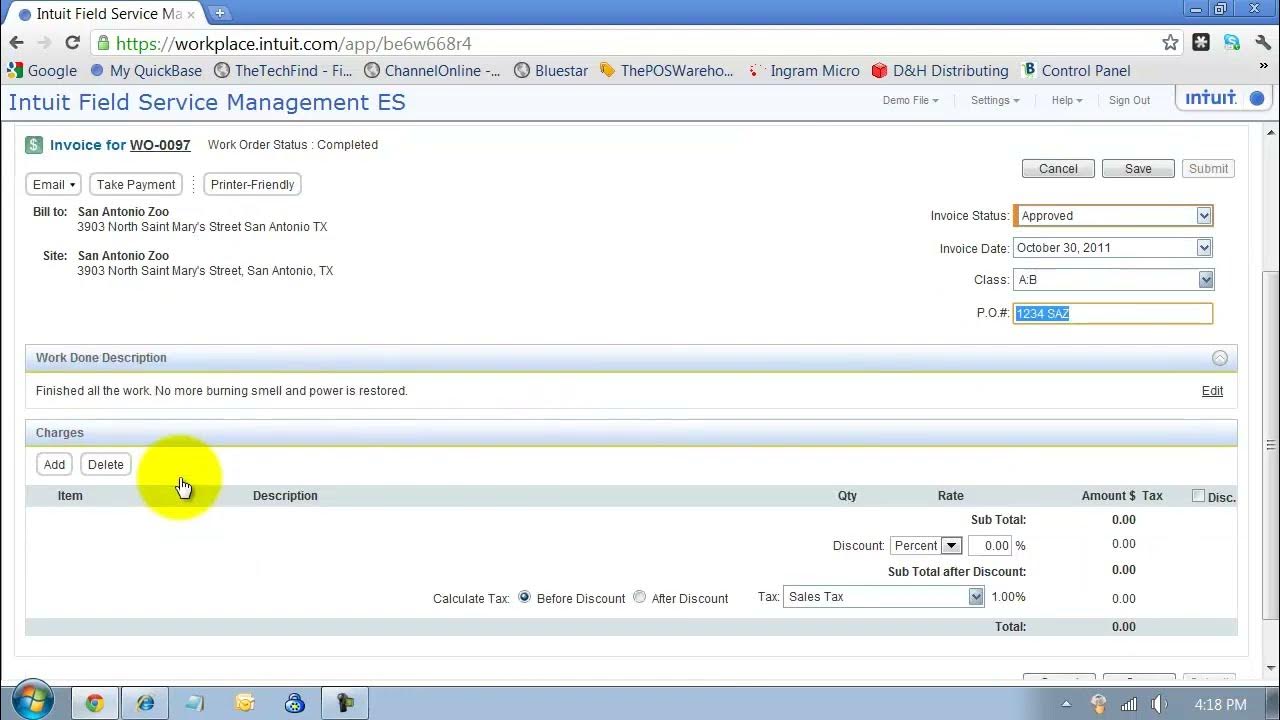Screen dimensions: 1280x720
Task: Open the Settings menu
Action: [995, 100]
